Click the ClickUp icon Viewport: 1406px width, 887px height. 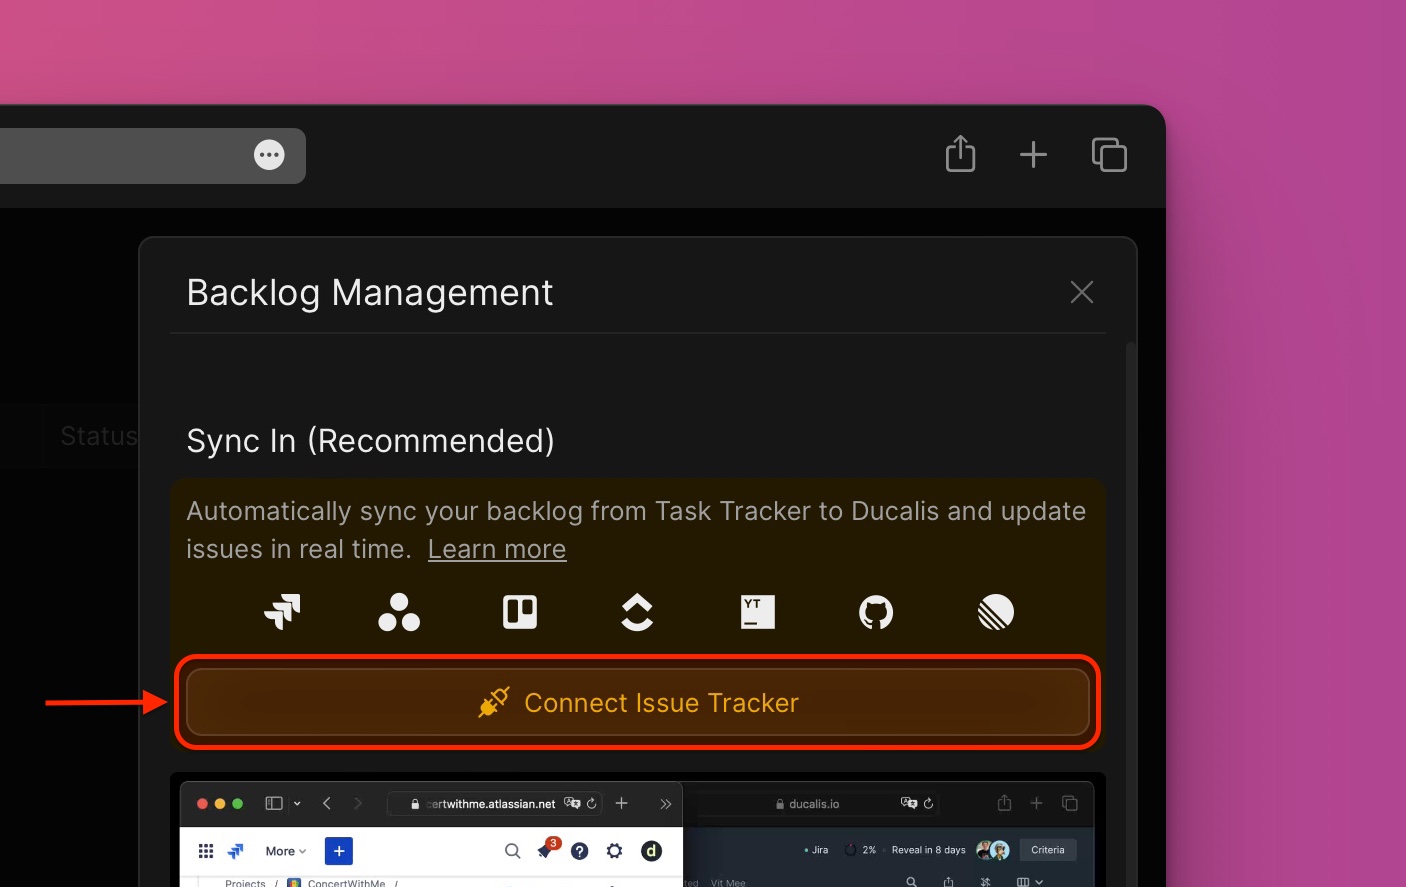coord(637,612)
